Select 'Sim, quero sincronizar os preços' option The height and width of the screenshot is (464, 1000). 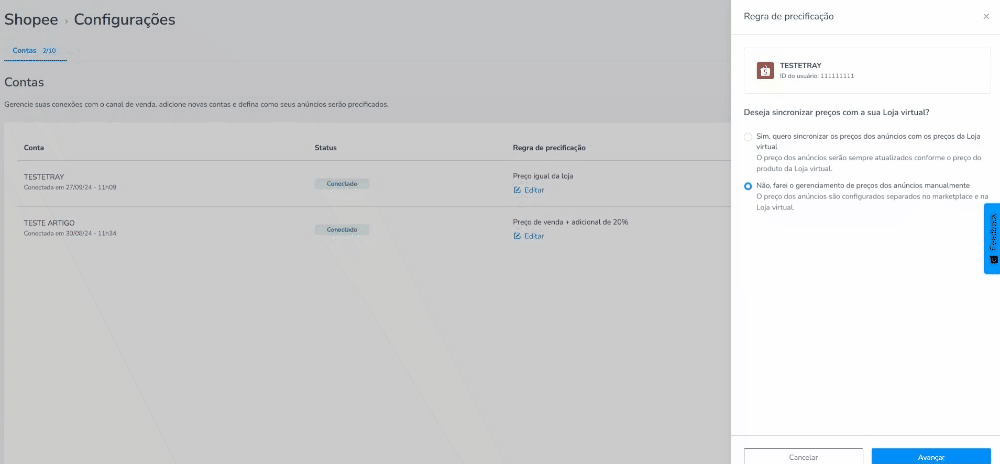click(748, 137)
